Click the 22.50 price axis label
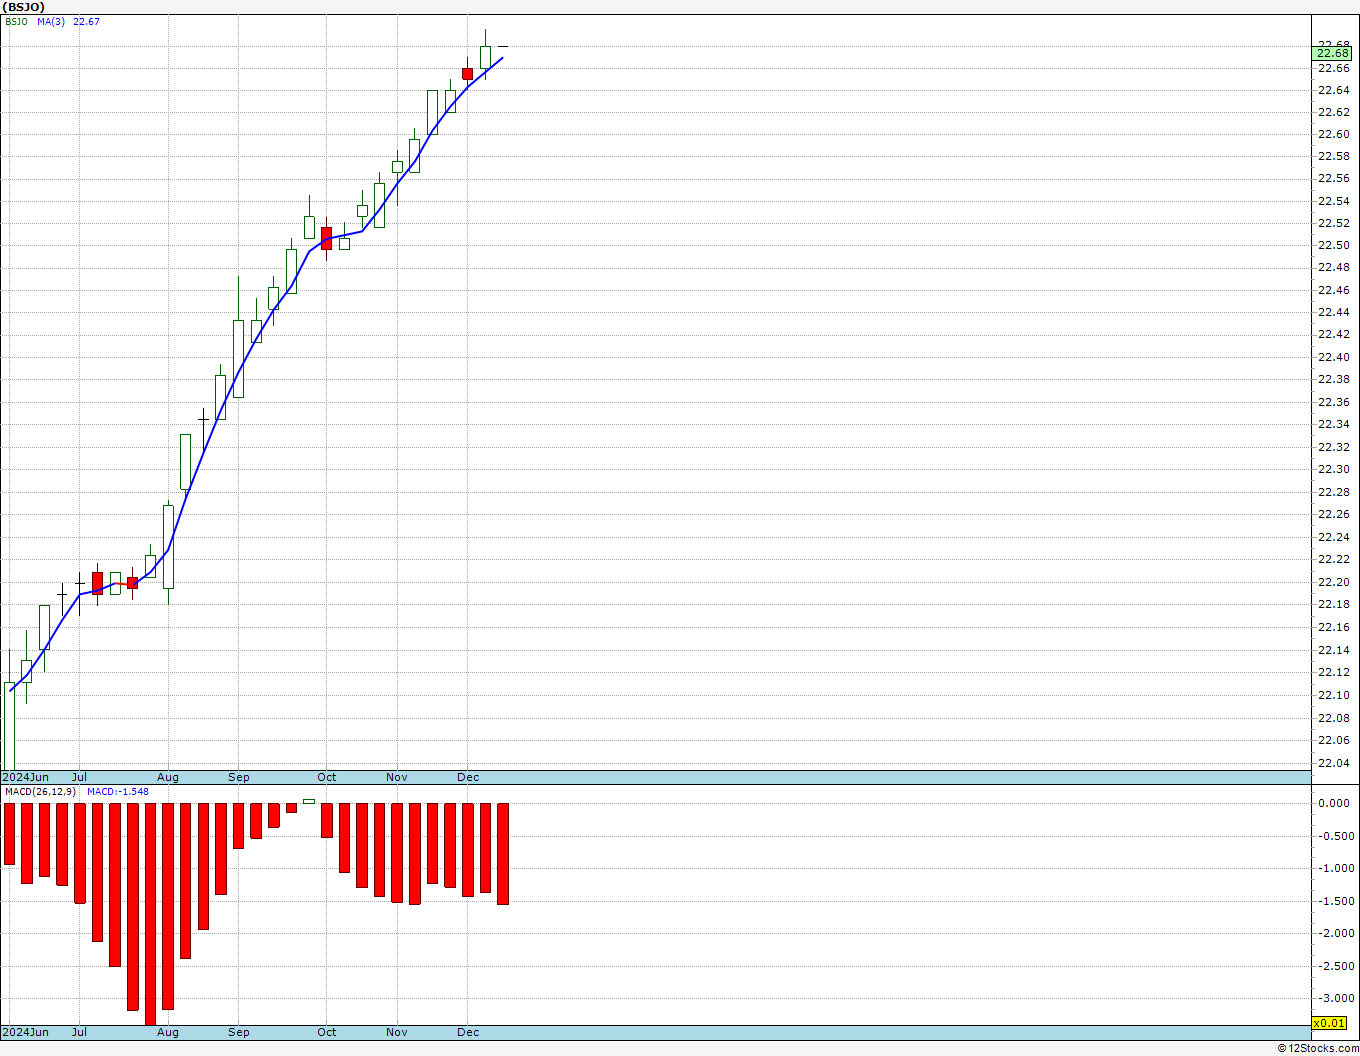 [x=1333, y=245]
